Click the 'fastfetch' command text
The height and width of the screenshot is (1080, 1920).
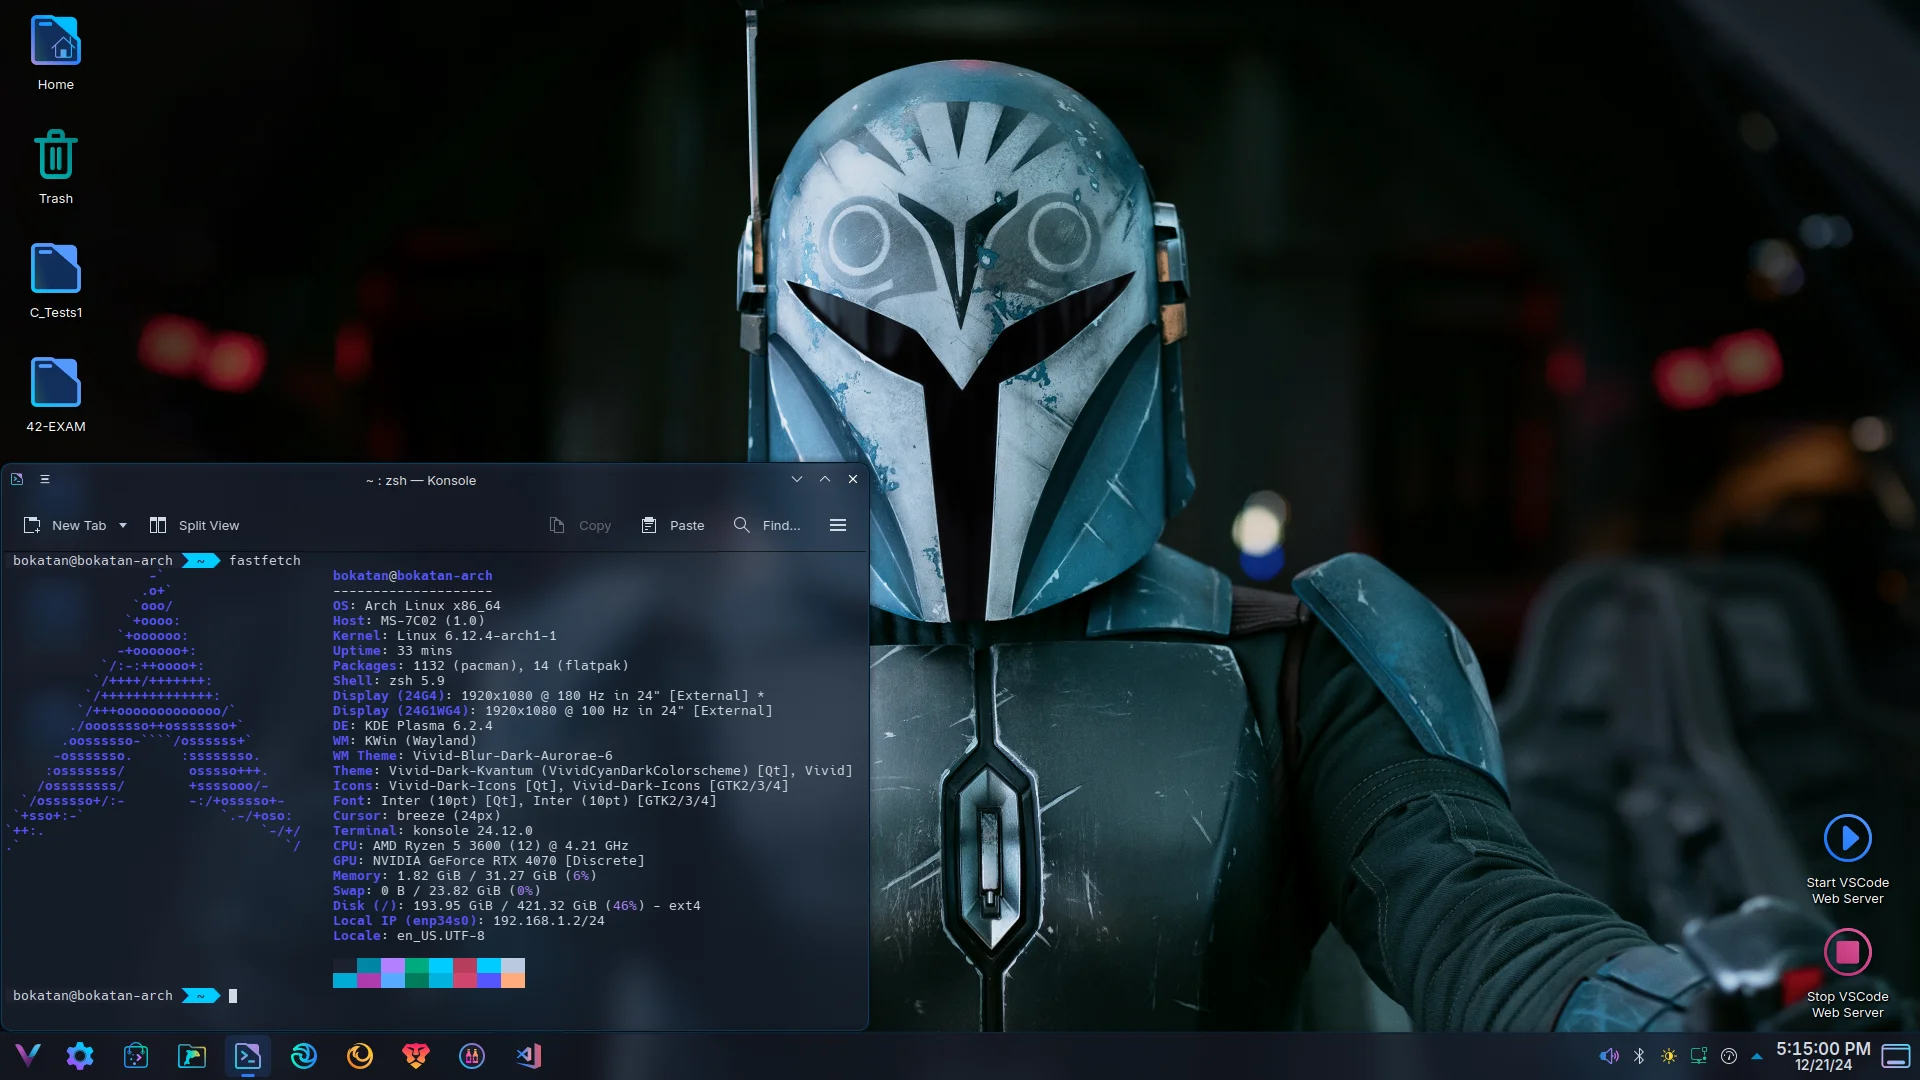point(265,561)
